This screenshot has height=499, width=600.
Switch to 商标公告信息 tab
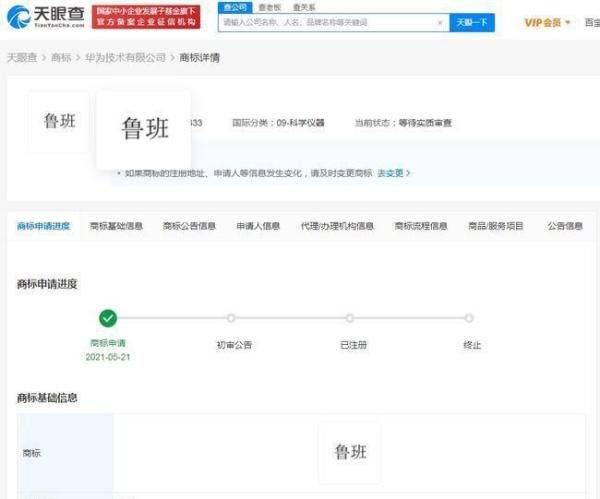189,226
